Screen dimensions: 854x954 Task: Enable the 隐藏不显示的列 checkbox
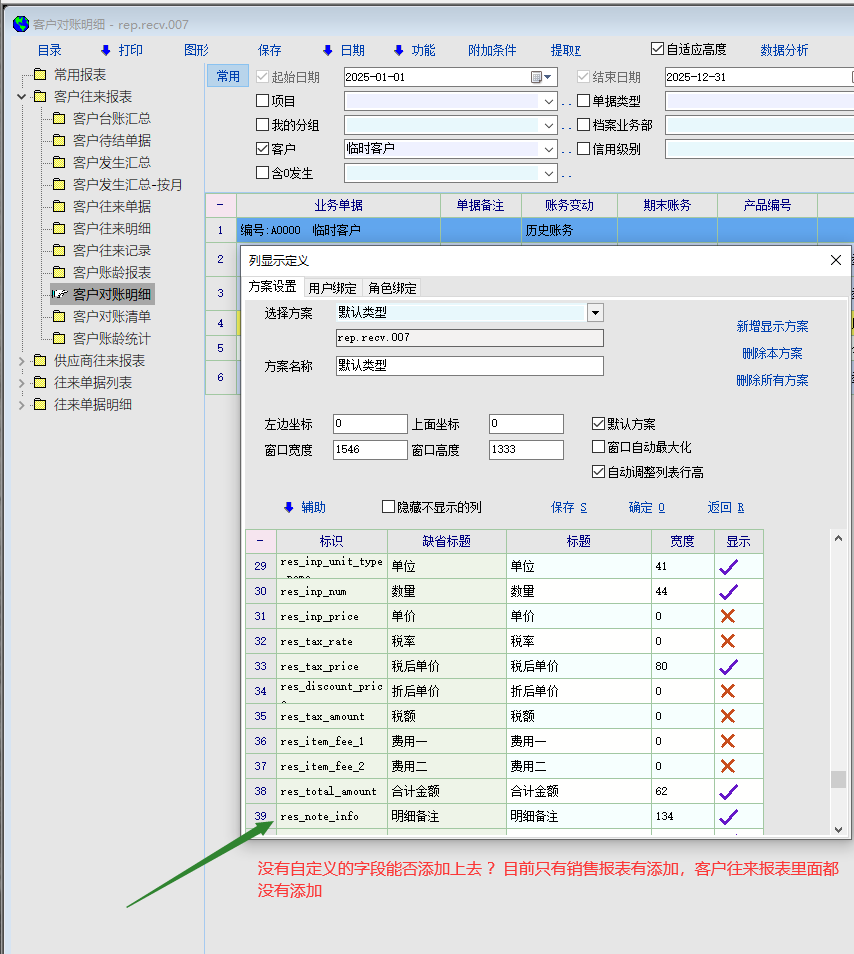389,507
